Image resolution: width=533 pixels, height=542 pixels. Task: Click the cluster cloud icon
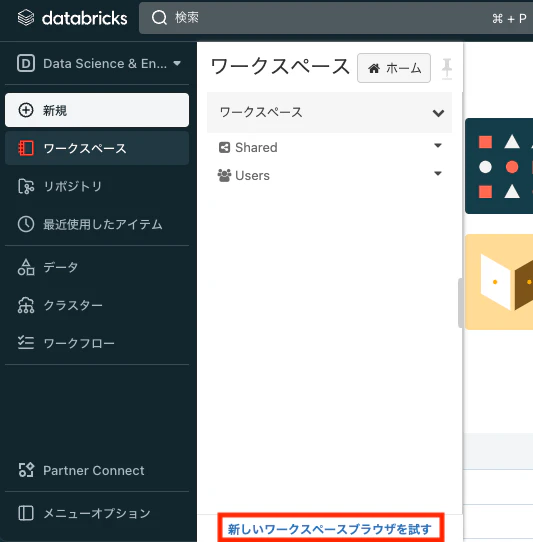[26, 306]
